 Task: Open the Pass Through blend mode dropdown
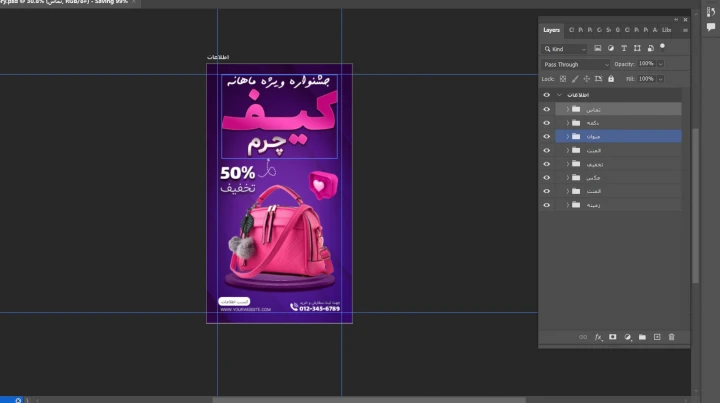tap(575, 64)
